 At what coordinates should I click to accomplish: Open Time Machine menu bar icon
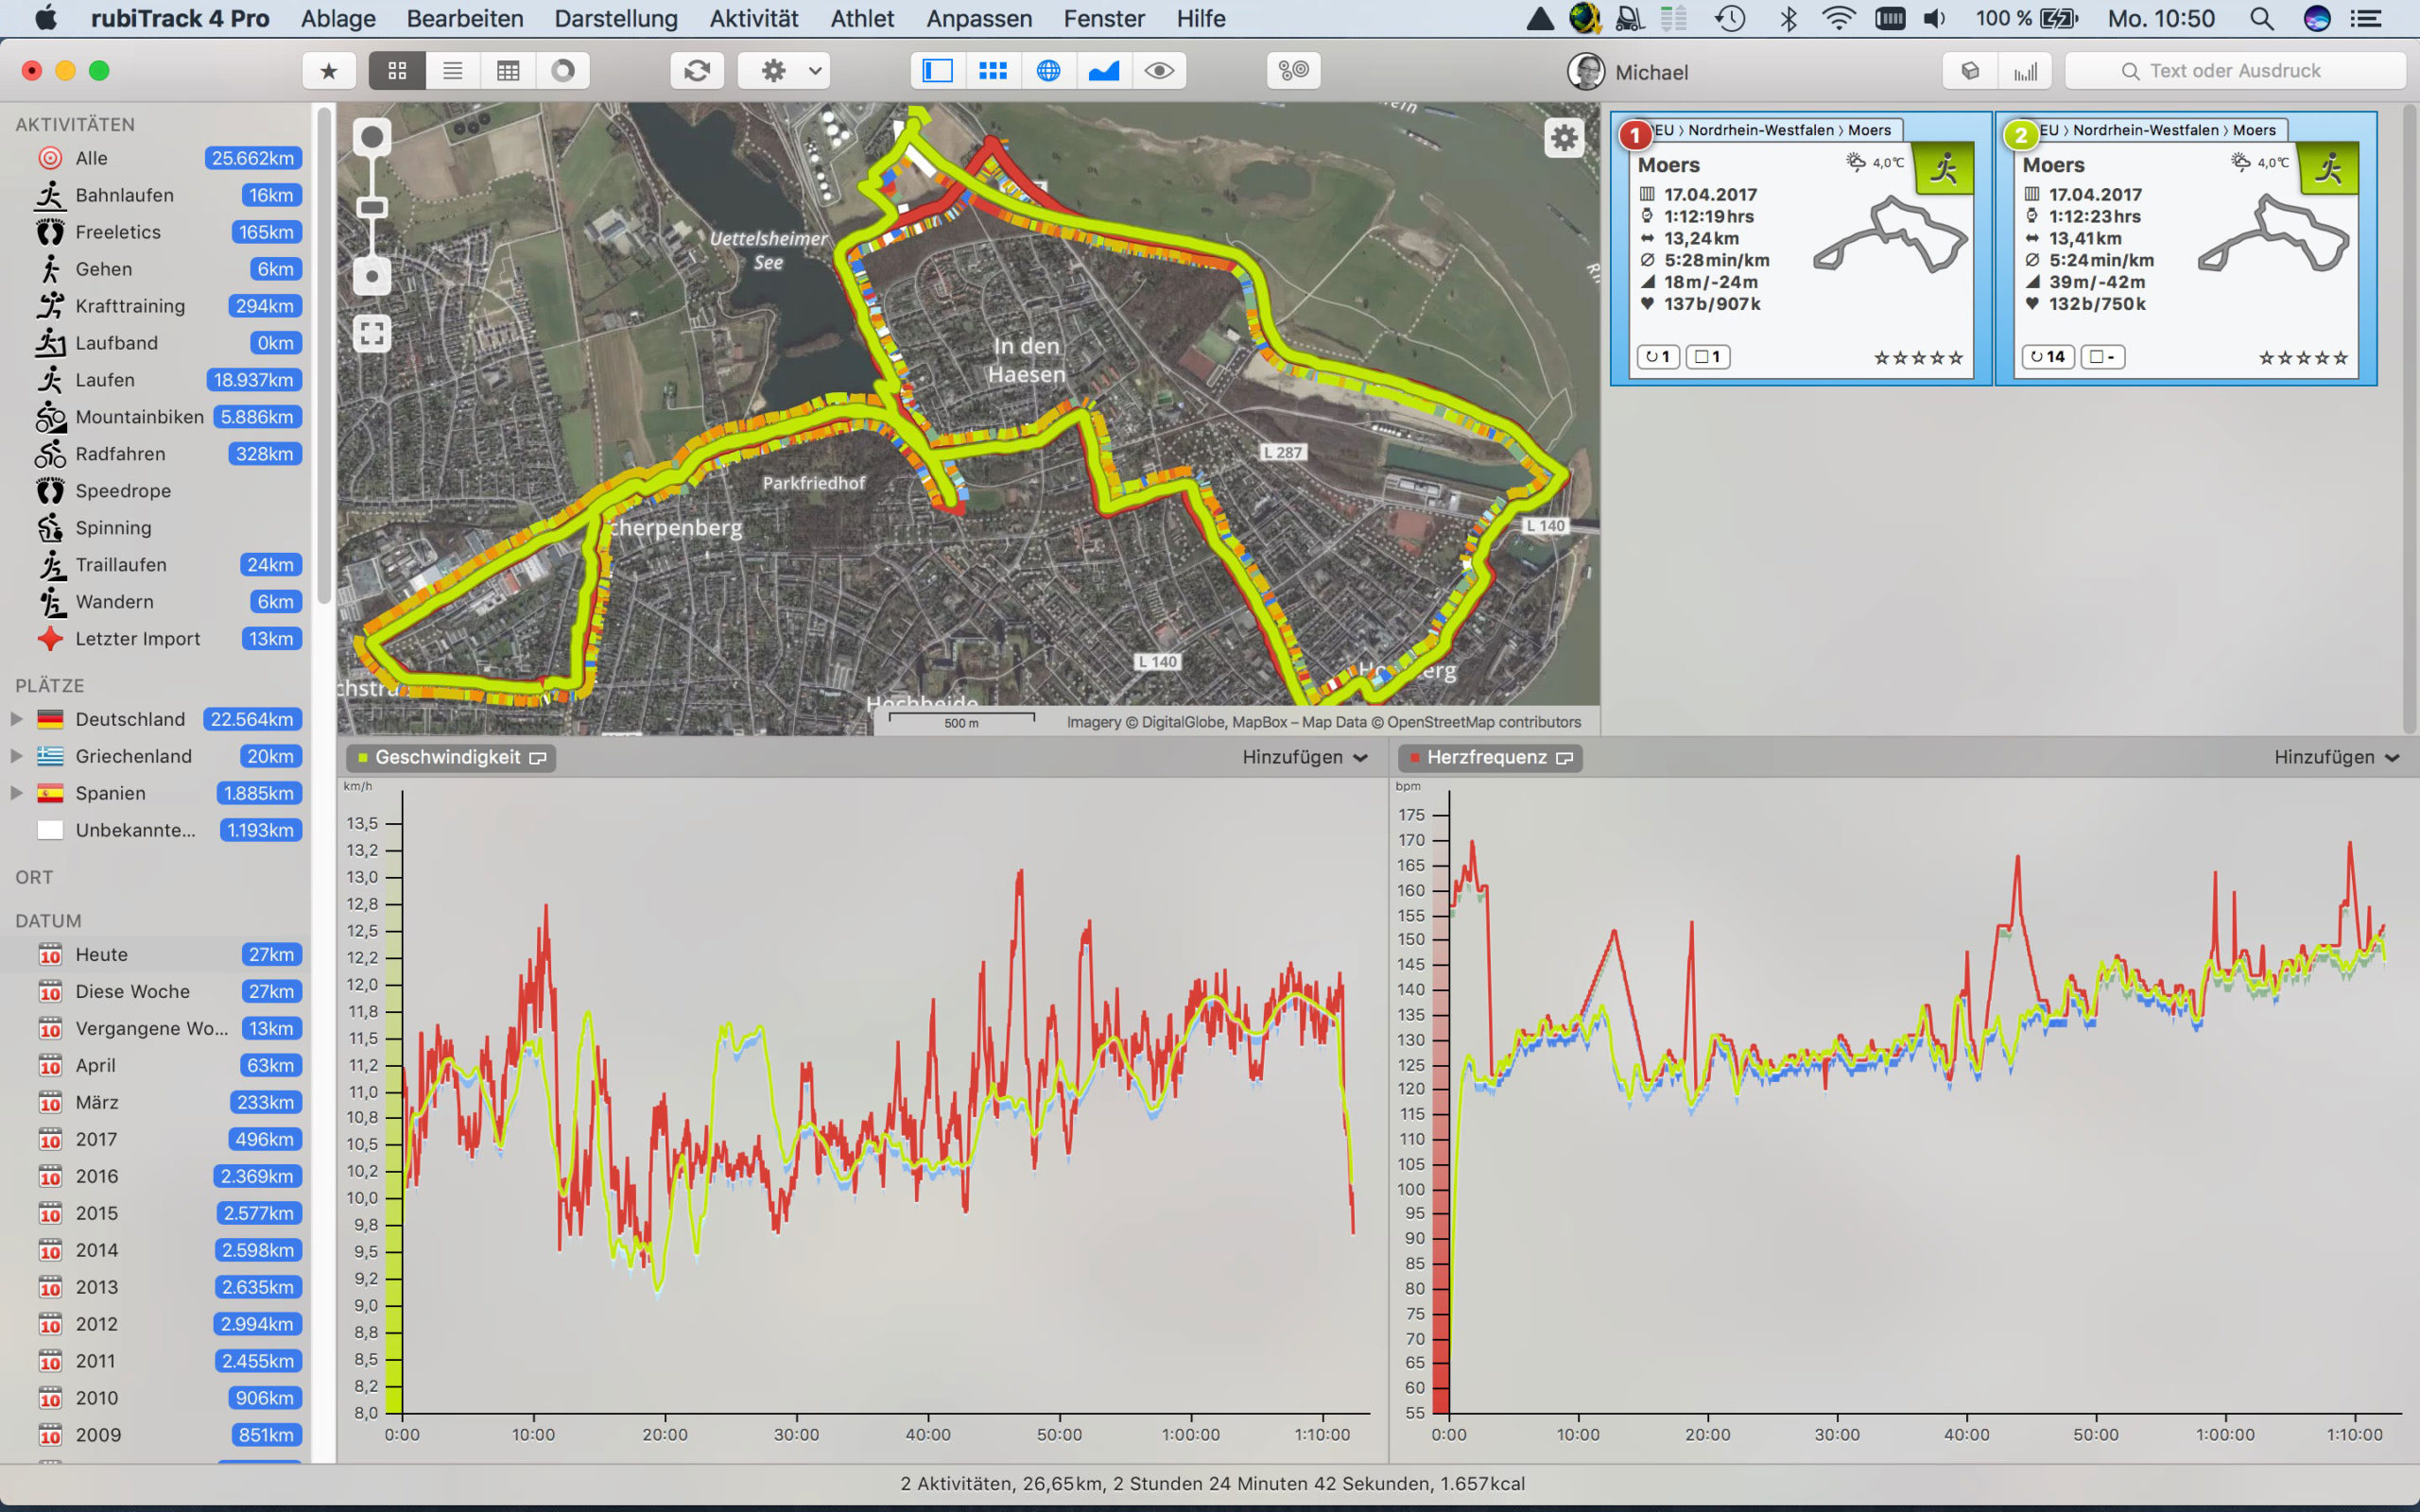tap(1731, 18)
